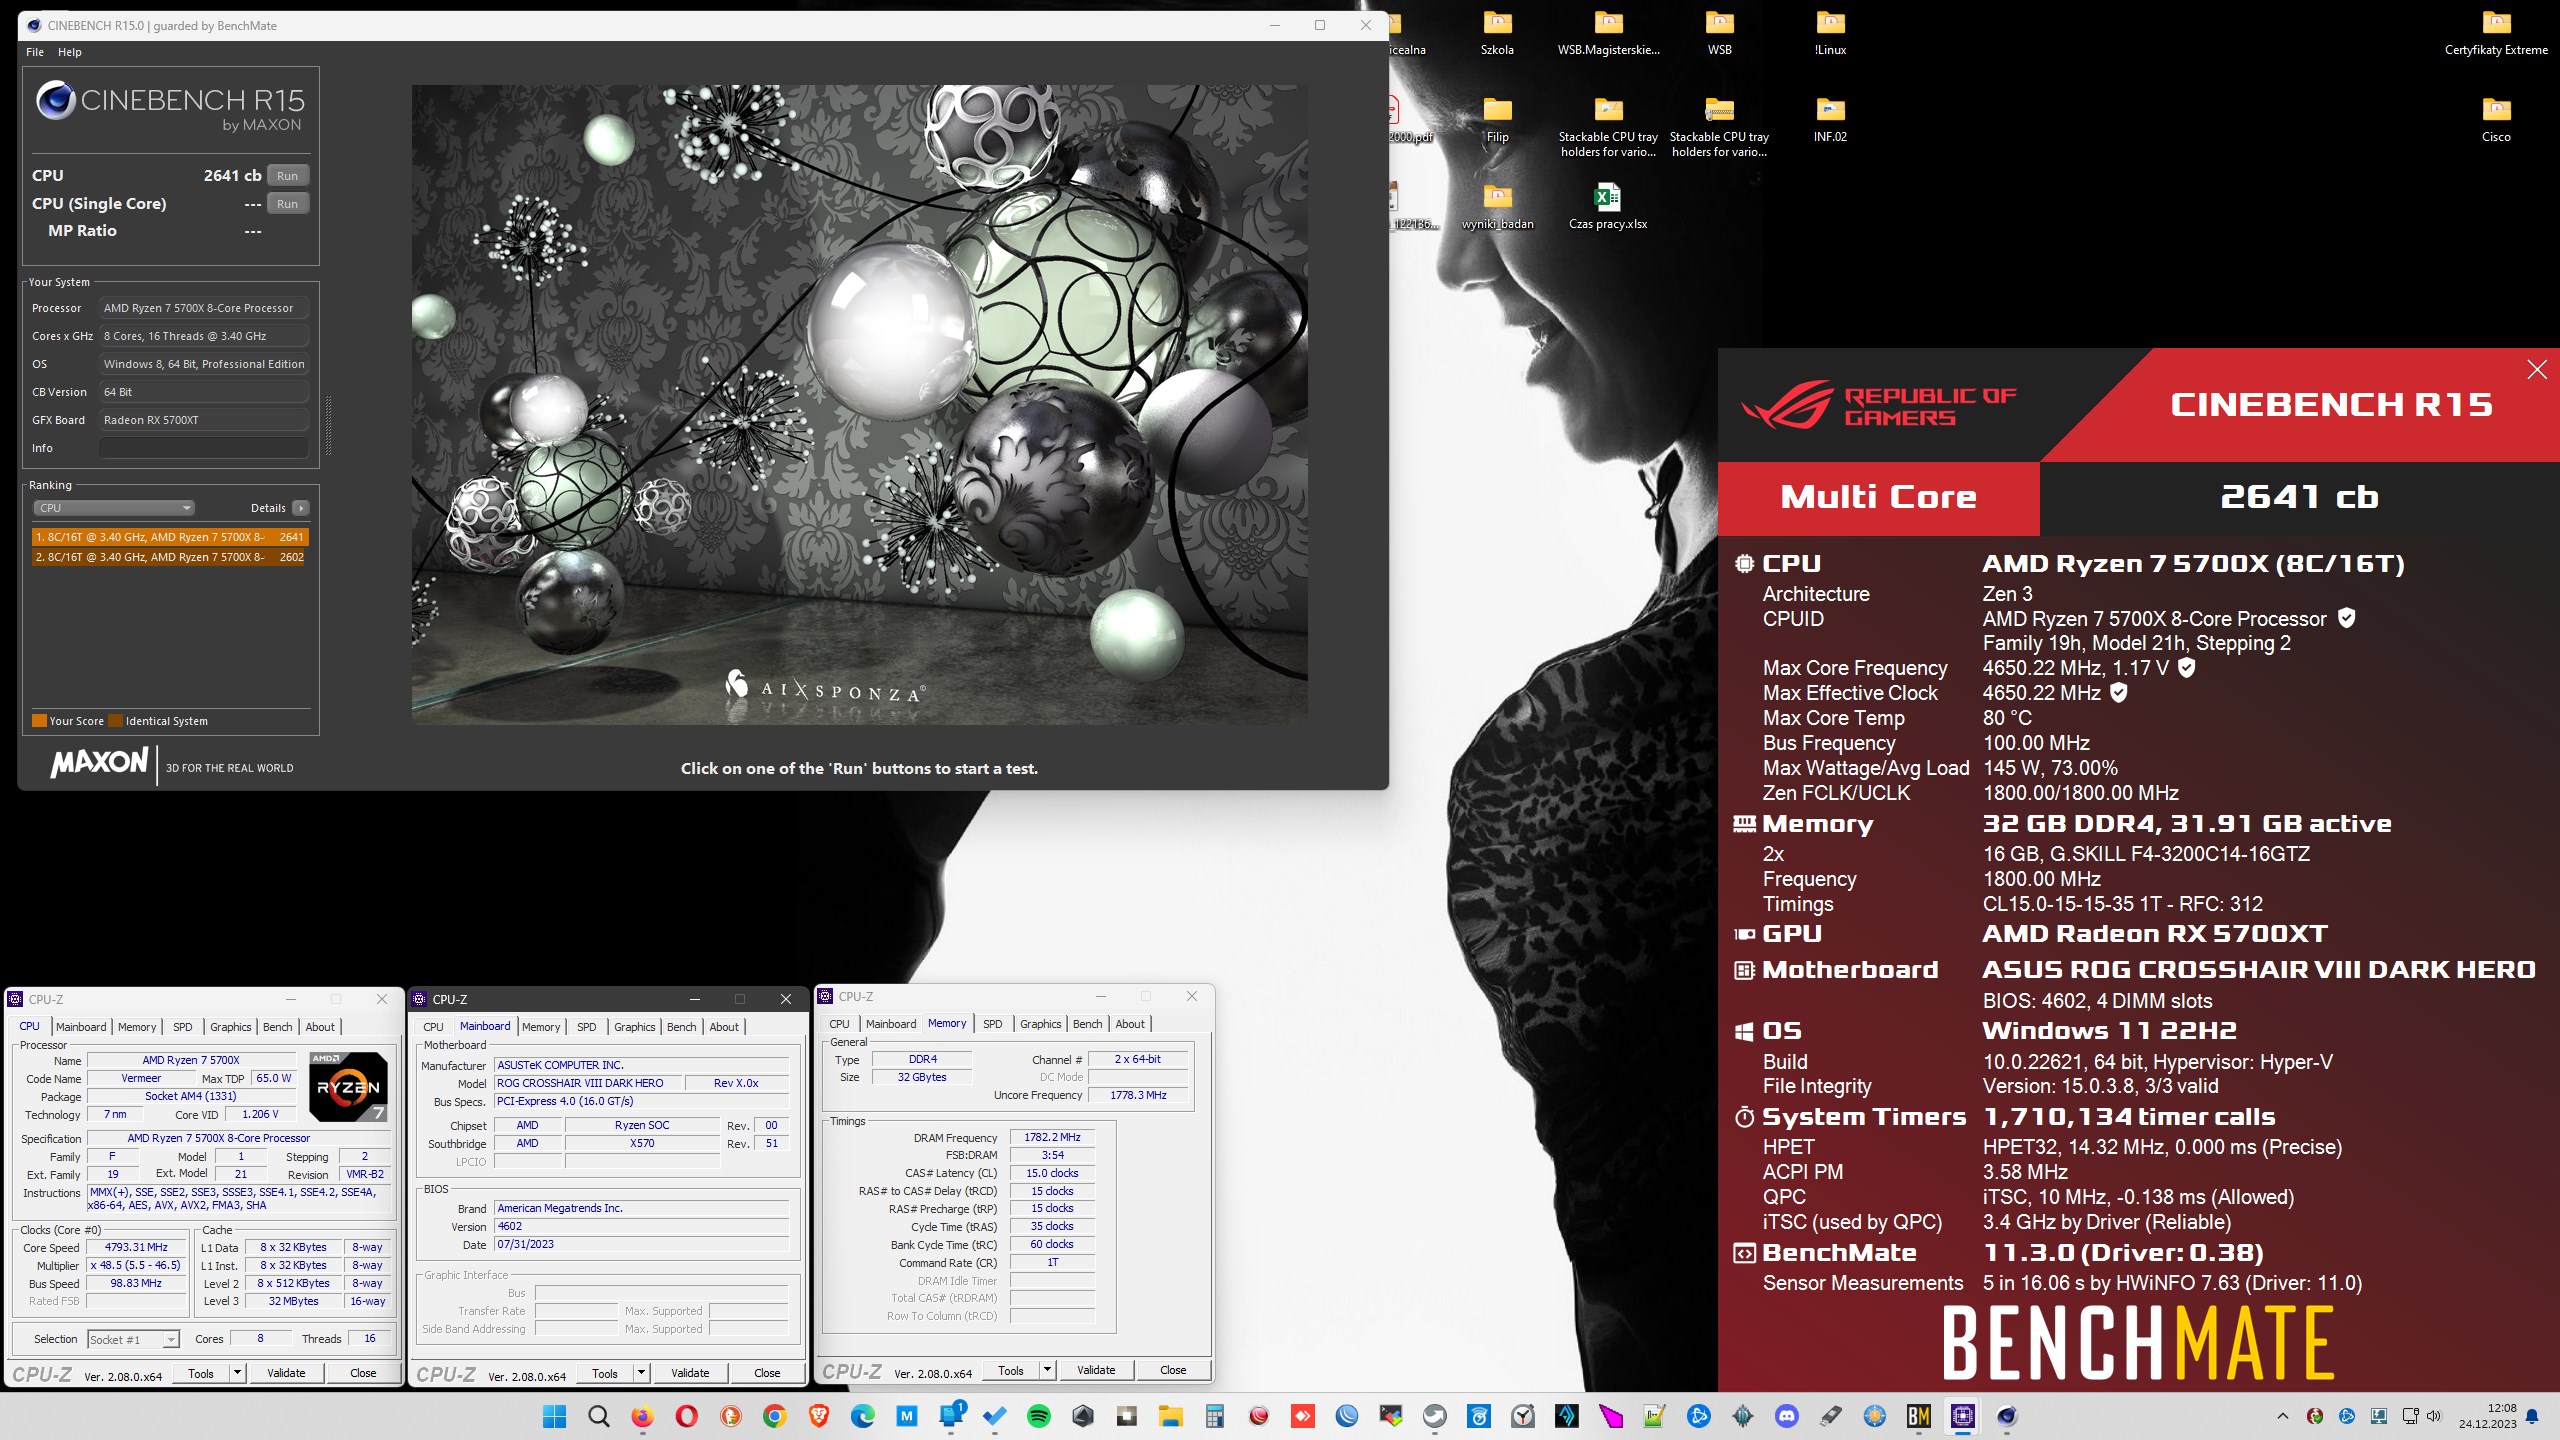Launch Microsoft Edge from the taskbar
Image resolution: width=2560 pixels, height=1440 pixels.
click(862, 1416)
